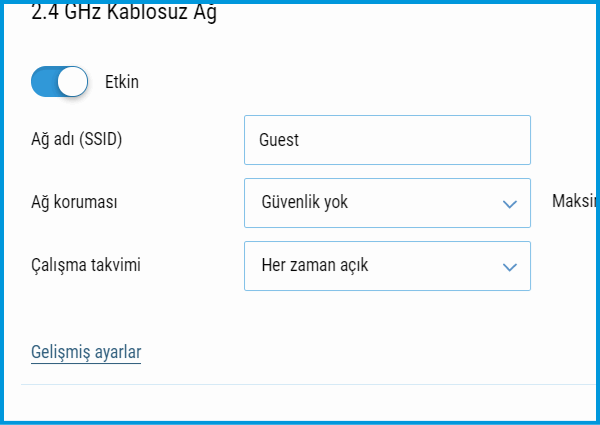Screen dimensions: 600x425
Task: Select the Güvenlik yok text in the combo box
Action: click(x=304, y=203)
